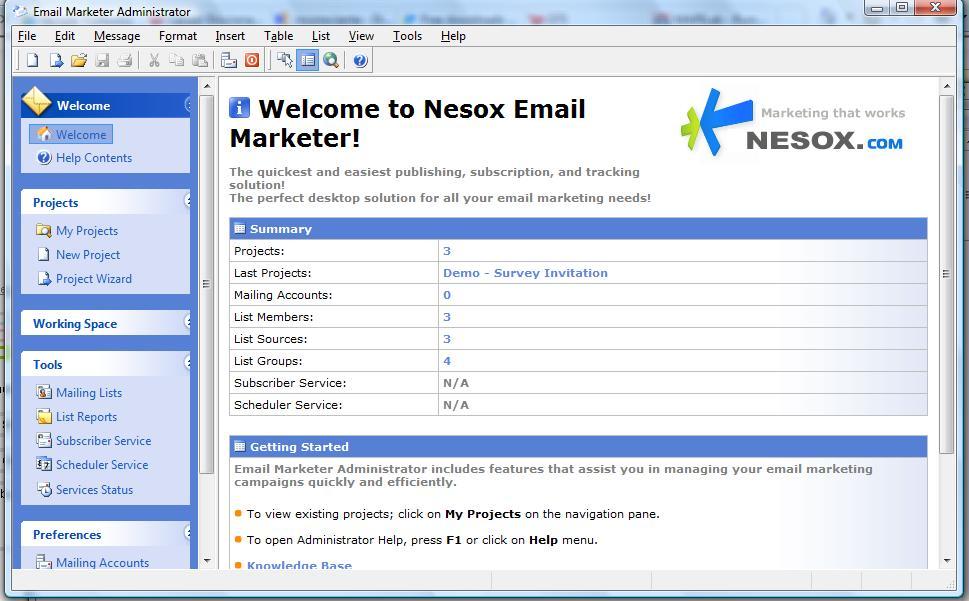Click the globe magnifier preview toolbar icon
The height and width of the screenshot is (601, 969).
point(331,60)
